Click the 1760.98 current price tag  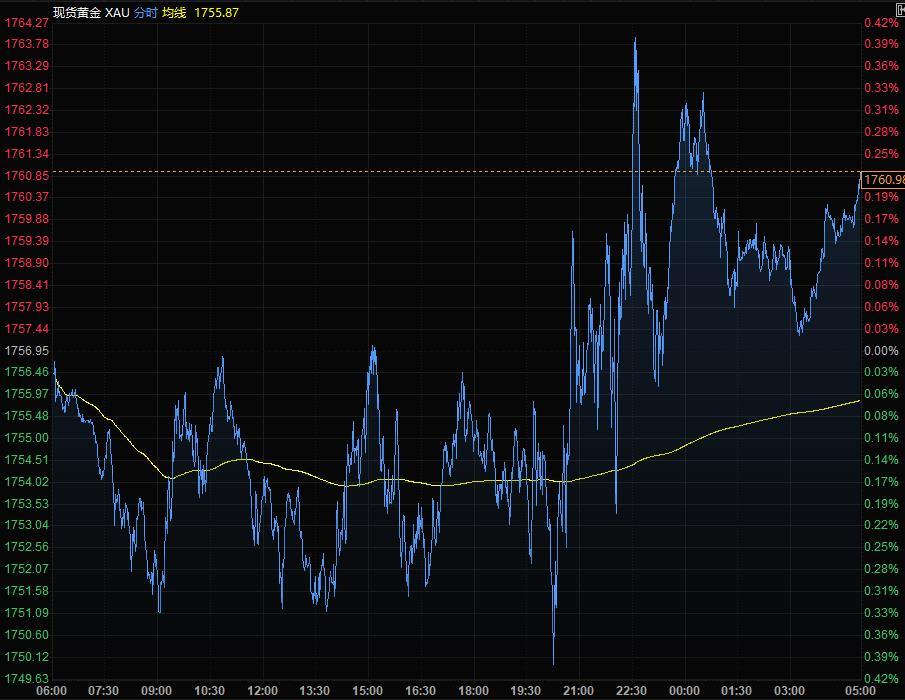pos(883,180)
